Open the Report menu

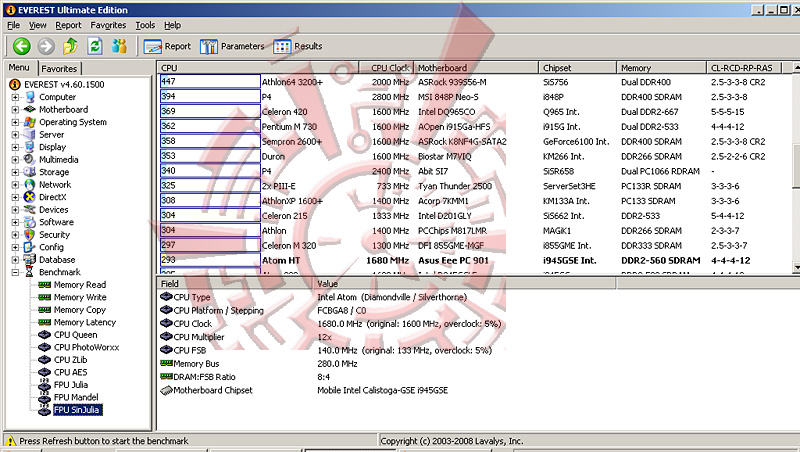(68, 25)
